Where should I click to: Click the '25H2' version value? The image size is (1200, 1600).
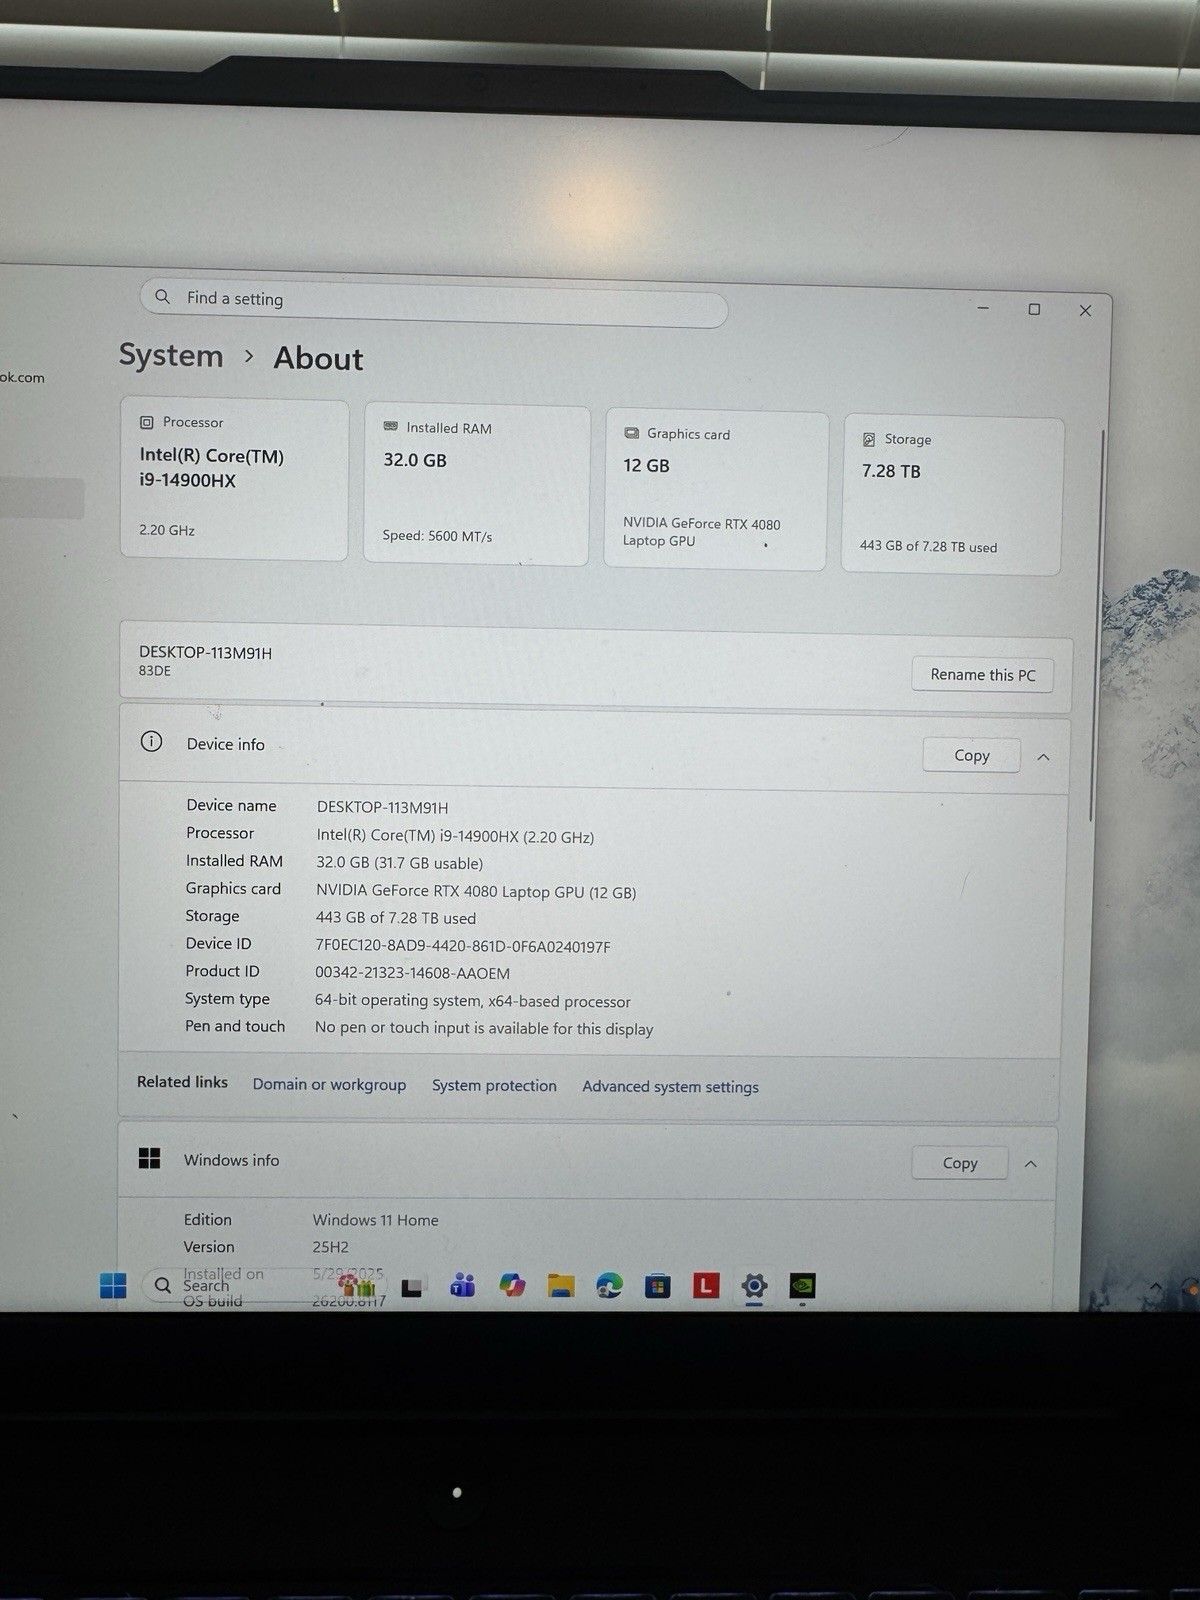tap(330, 1247)
